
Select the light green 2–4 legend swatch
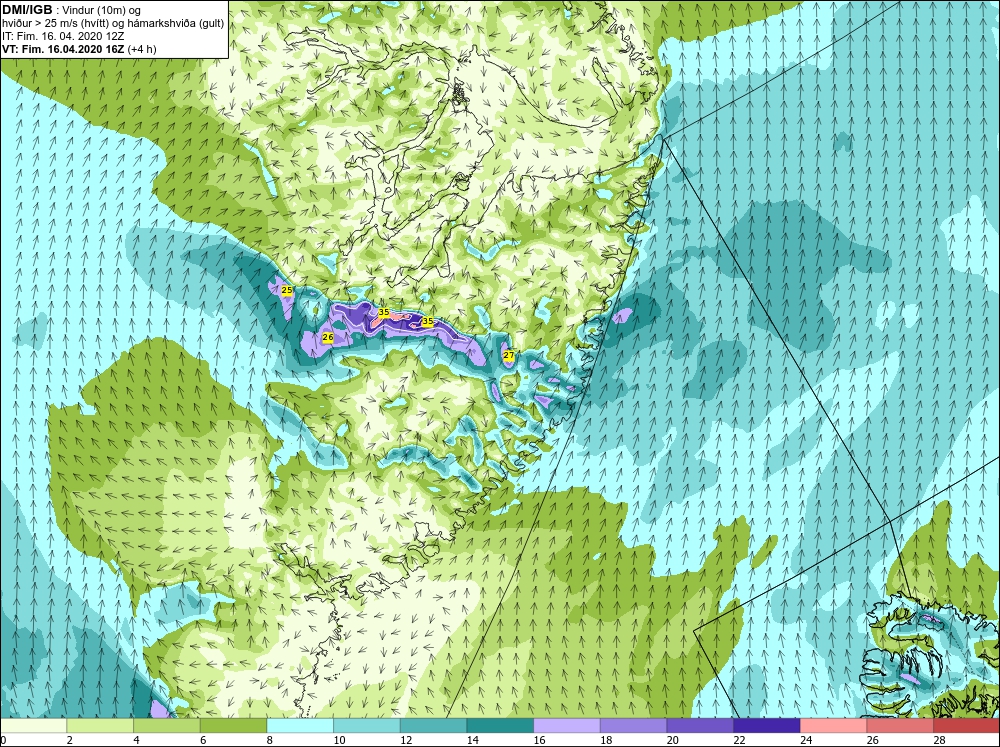(x=99, y=725)
